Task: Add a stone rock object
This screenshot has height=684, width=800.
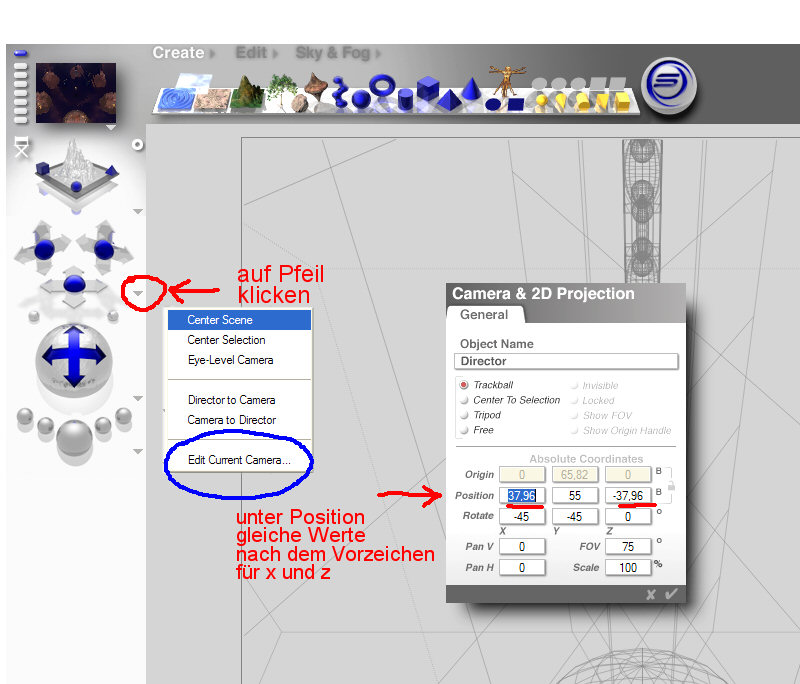Action: tap(300, 104)
